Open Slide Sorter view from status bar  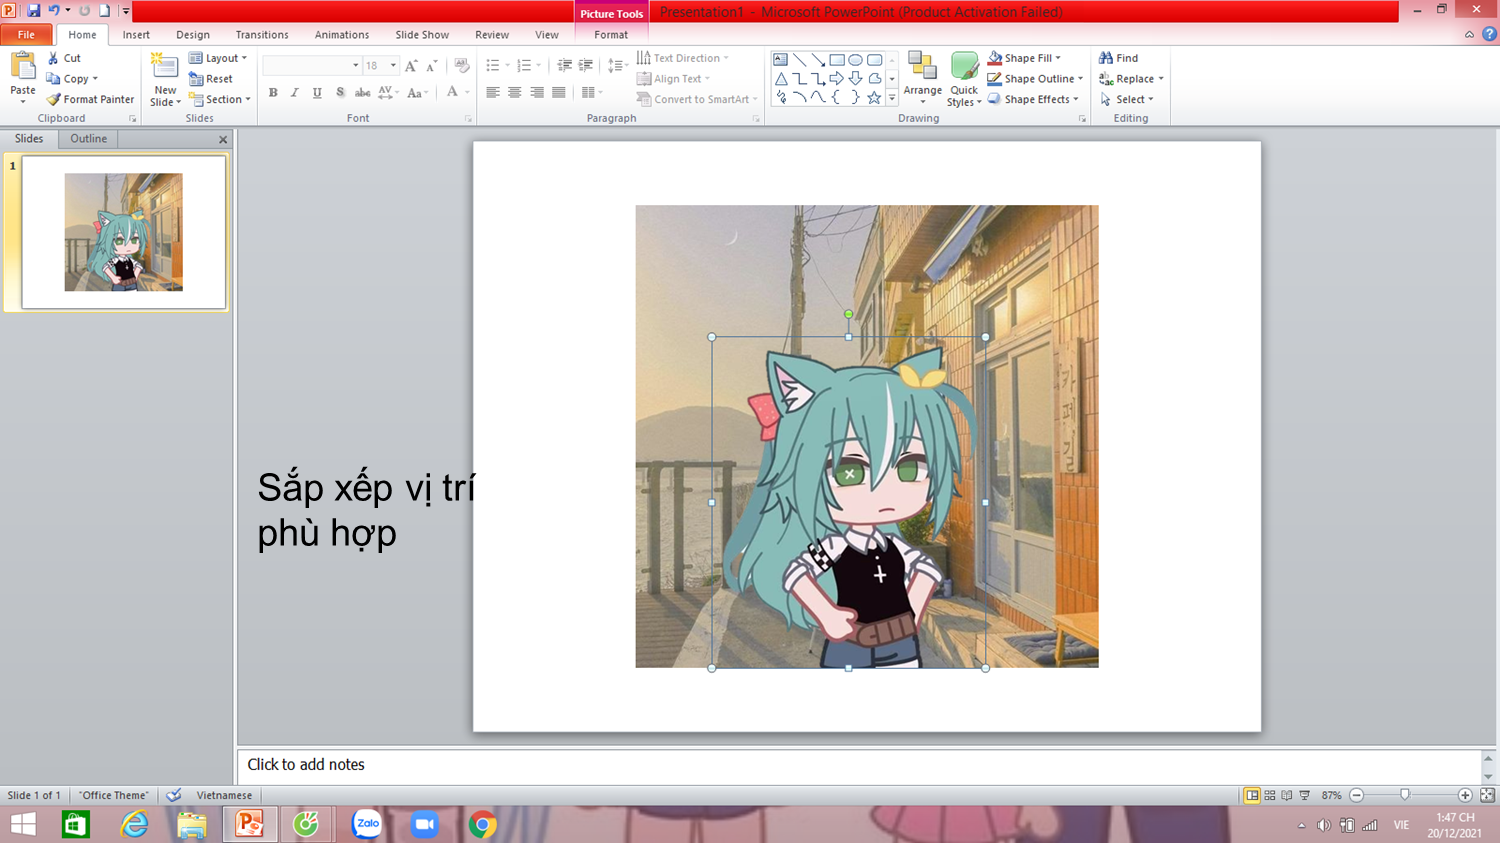(x=1270, y=795)
